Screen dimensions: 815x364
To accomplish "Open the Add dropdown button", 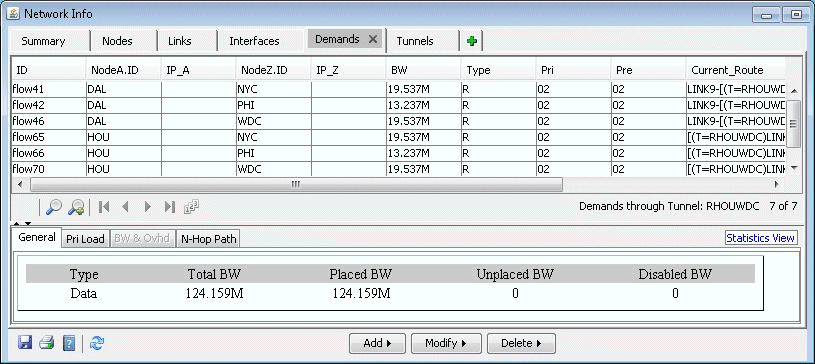I will click(x=377, y=343).
